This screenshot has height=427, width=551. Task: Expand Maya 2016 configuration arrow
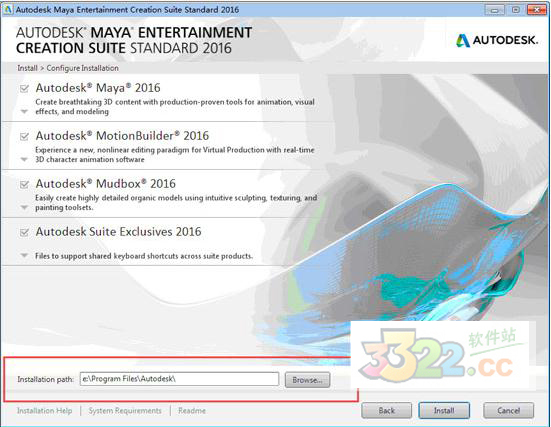coord(24,112)
